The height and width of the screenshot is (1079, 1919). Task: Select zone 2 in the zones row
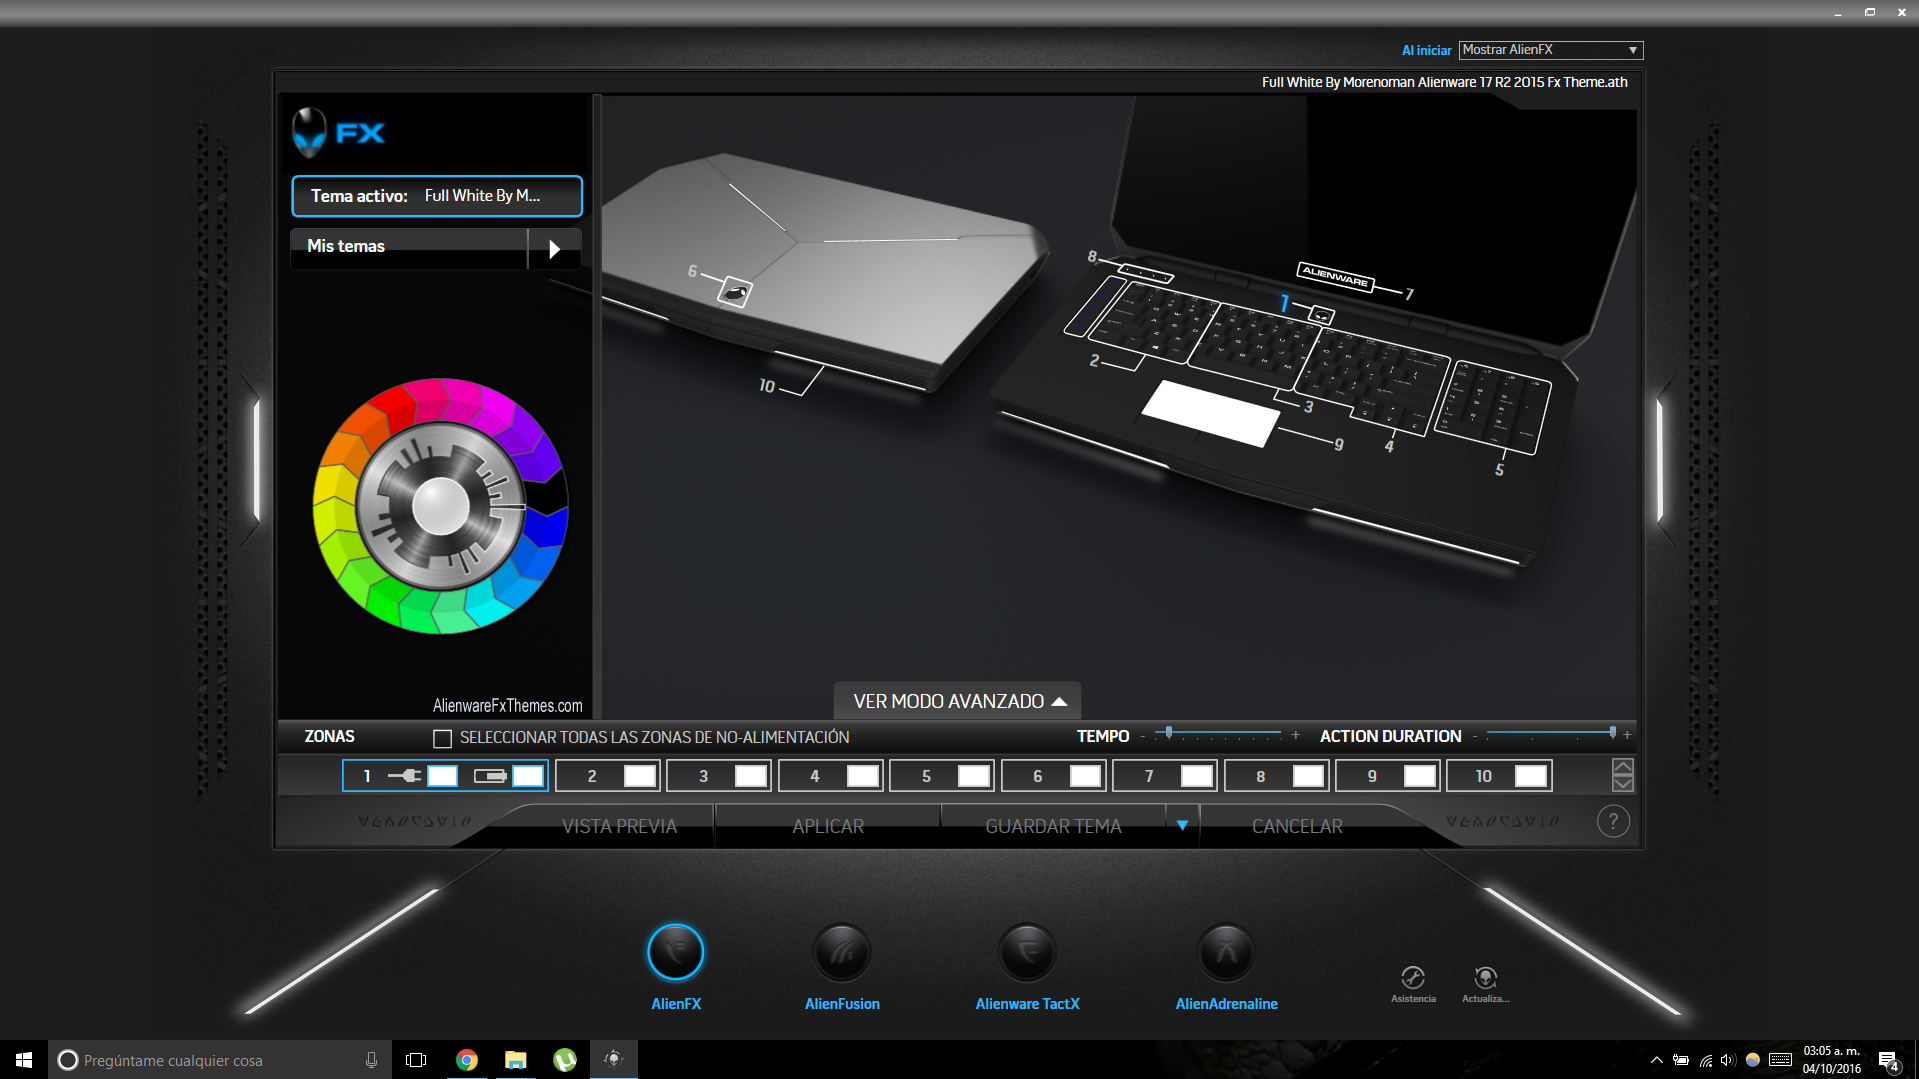click(608, 776)
